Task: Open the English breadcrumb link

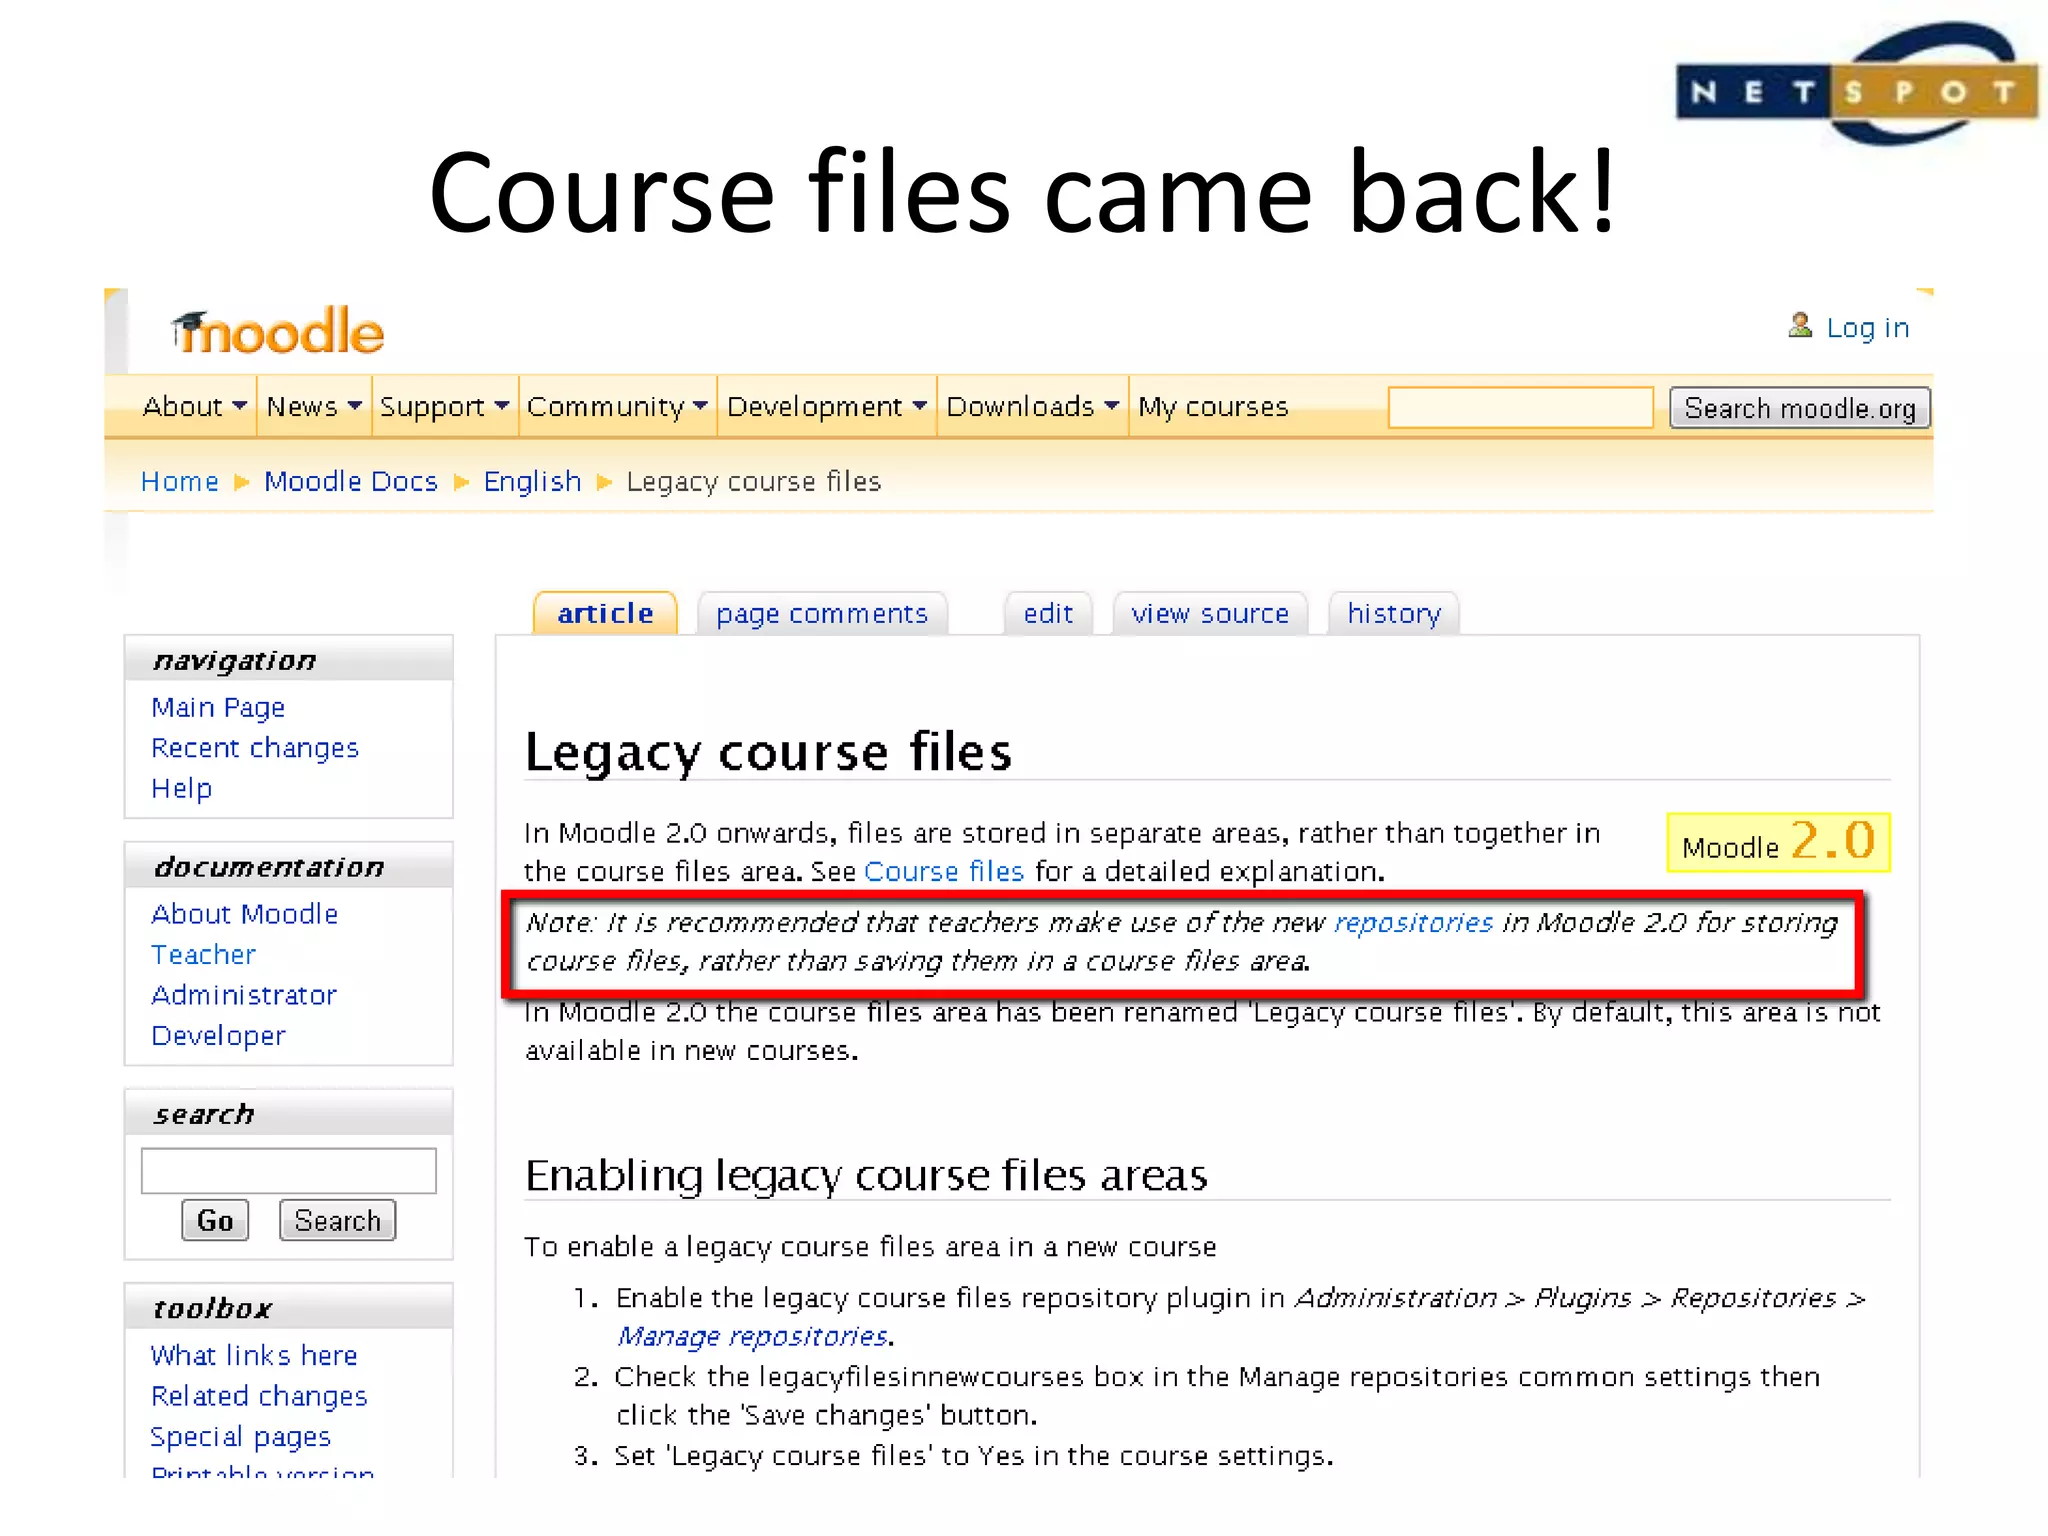Action: [532, 481]
